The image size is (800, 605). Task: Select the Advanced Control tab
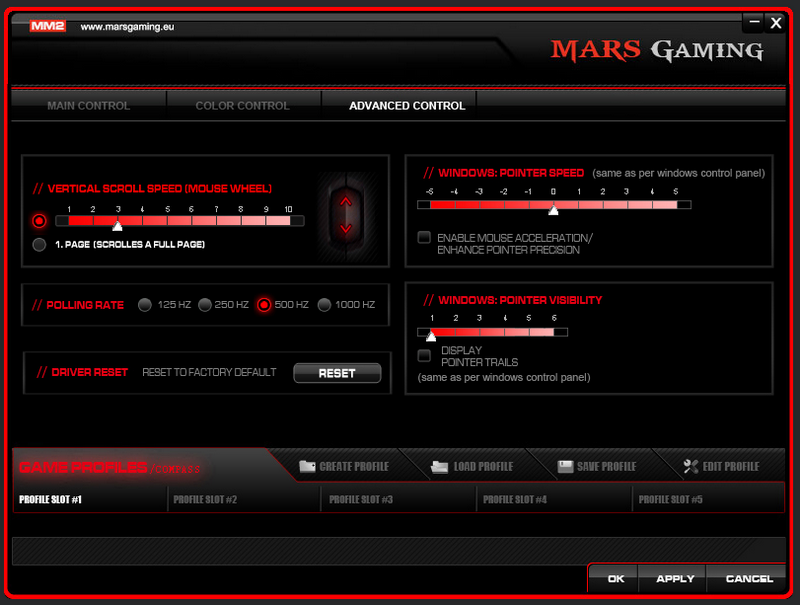pyautogui.click(x=407, y=106)
